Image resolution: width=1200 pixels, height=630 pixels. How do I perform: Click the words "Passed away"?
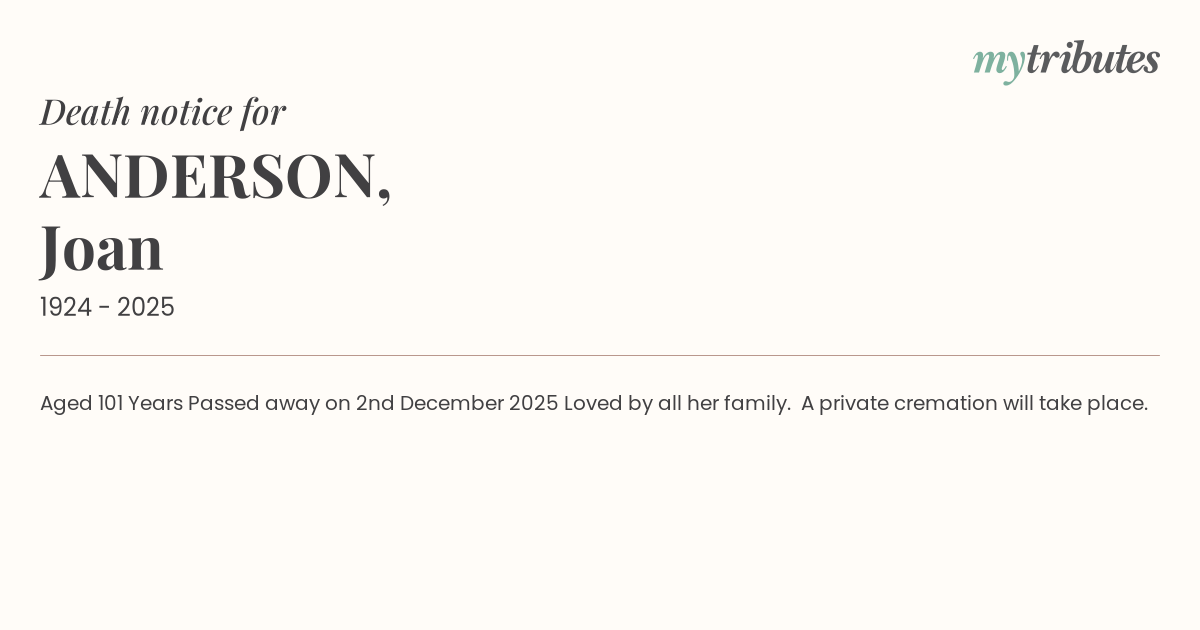(x=254, y=403)
